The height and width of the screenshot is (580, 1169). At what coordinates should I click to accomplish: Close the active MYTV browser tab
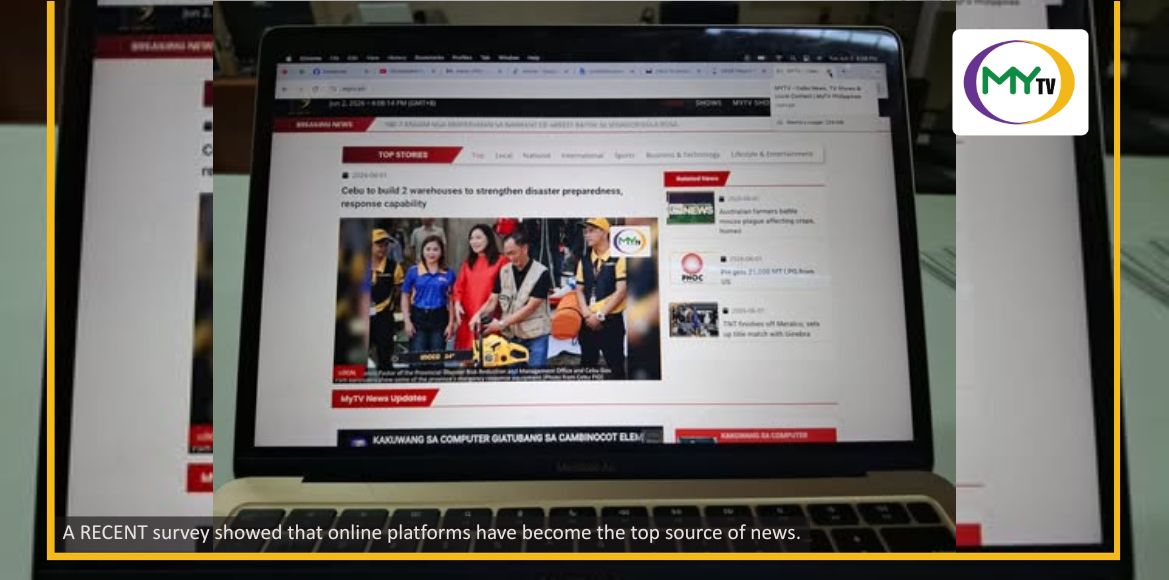[x=829, y=71]
